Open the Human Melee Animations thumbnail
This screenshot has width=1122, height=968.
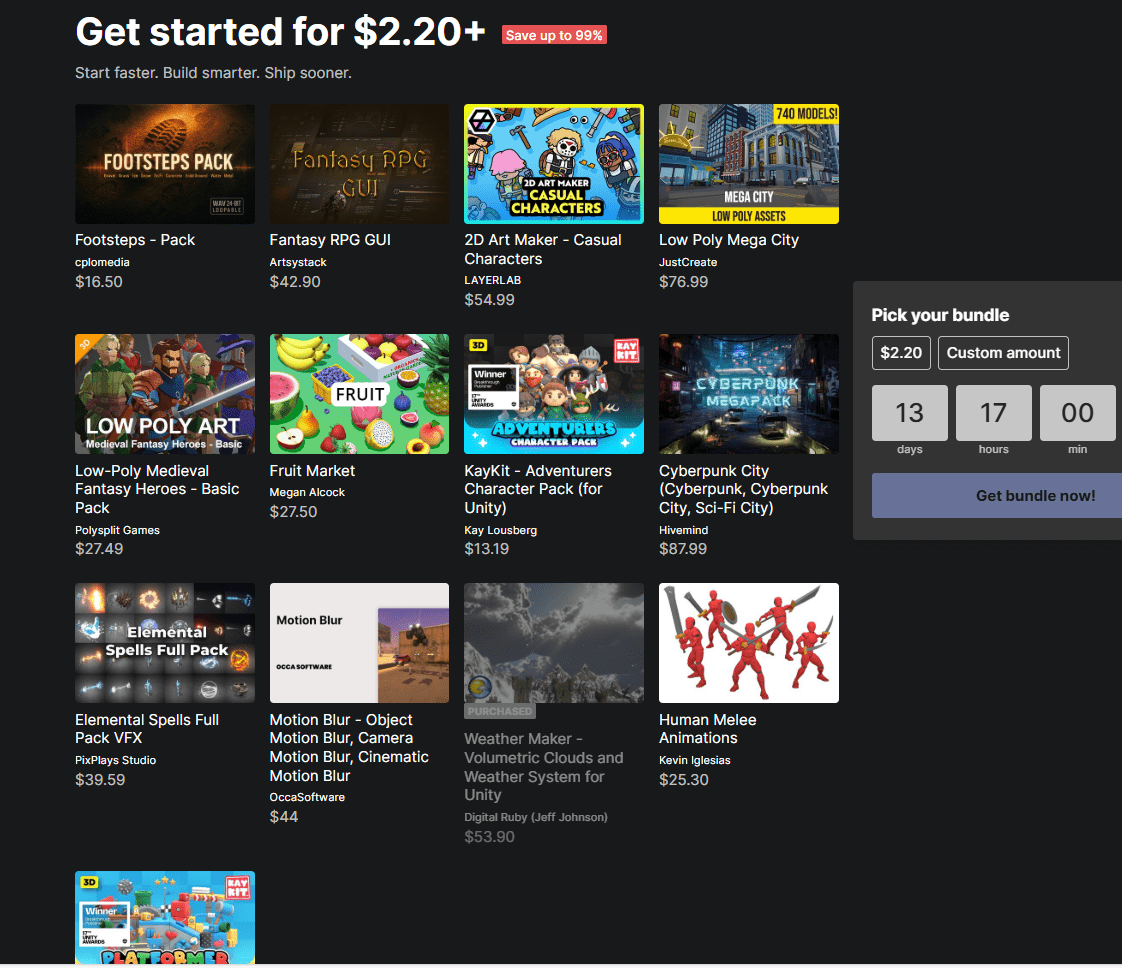(x=748, y=643)
